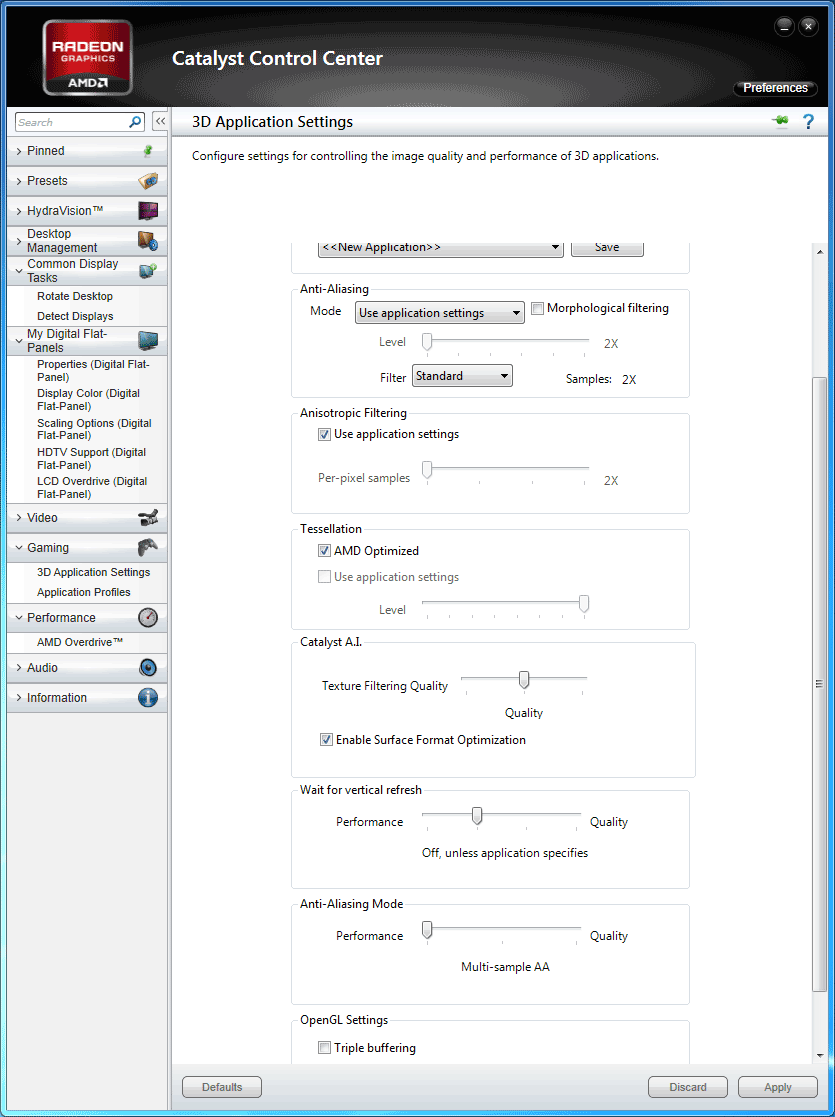Open Properties (Digital Flat-Panel) page
This screenshot has height=1117, width=835.
coord(93,370)
